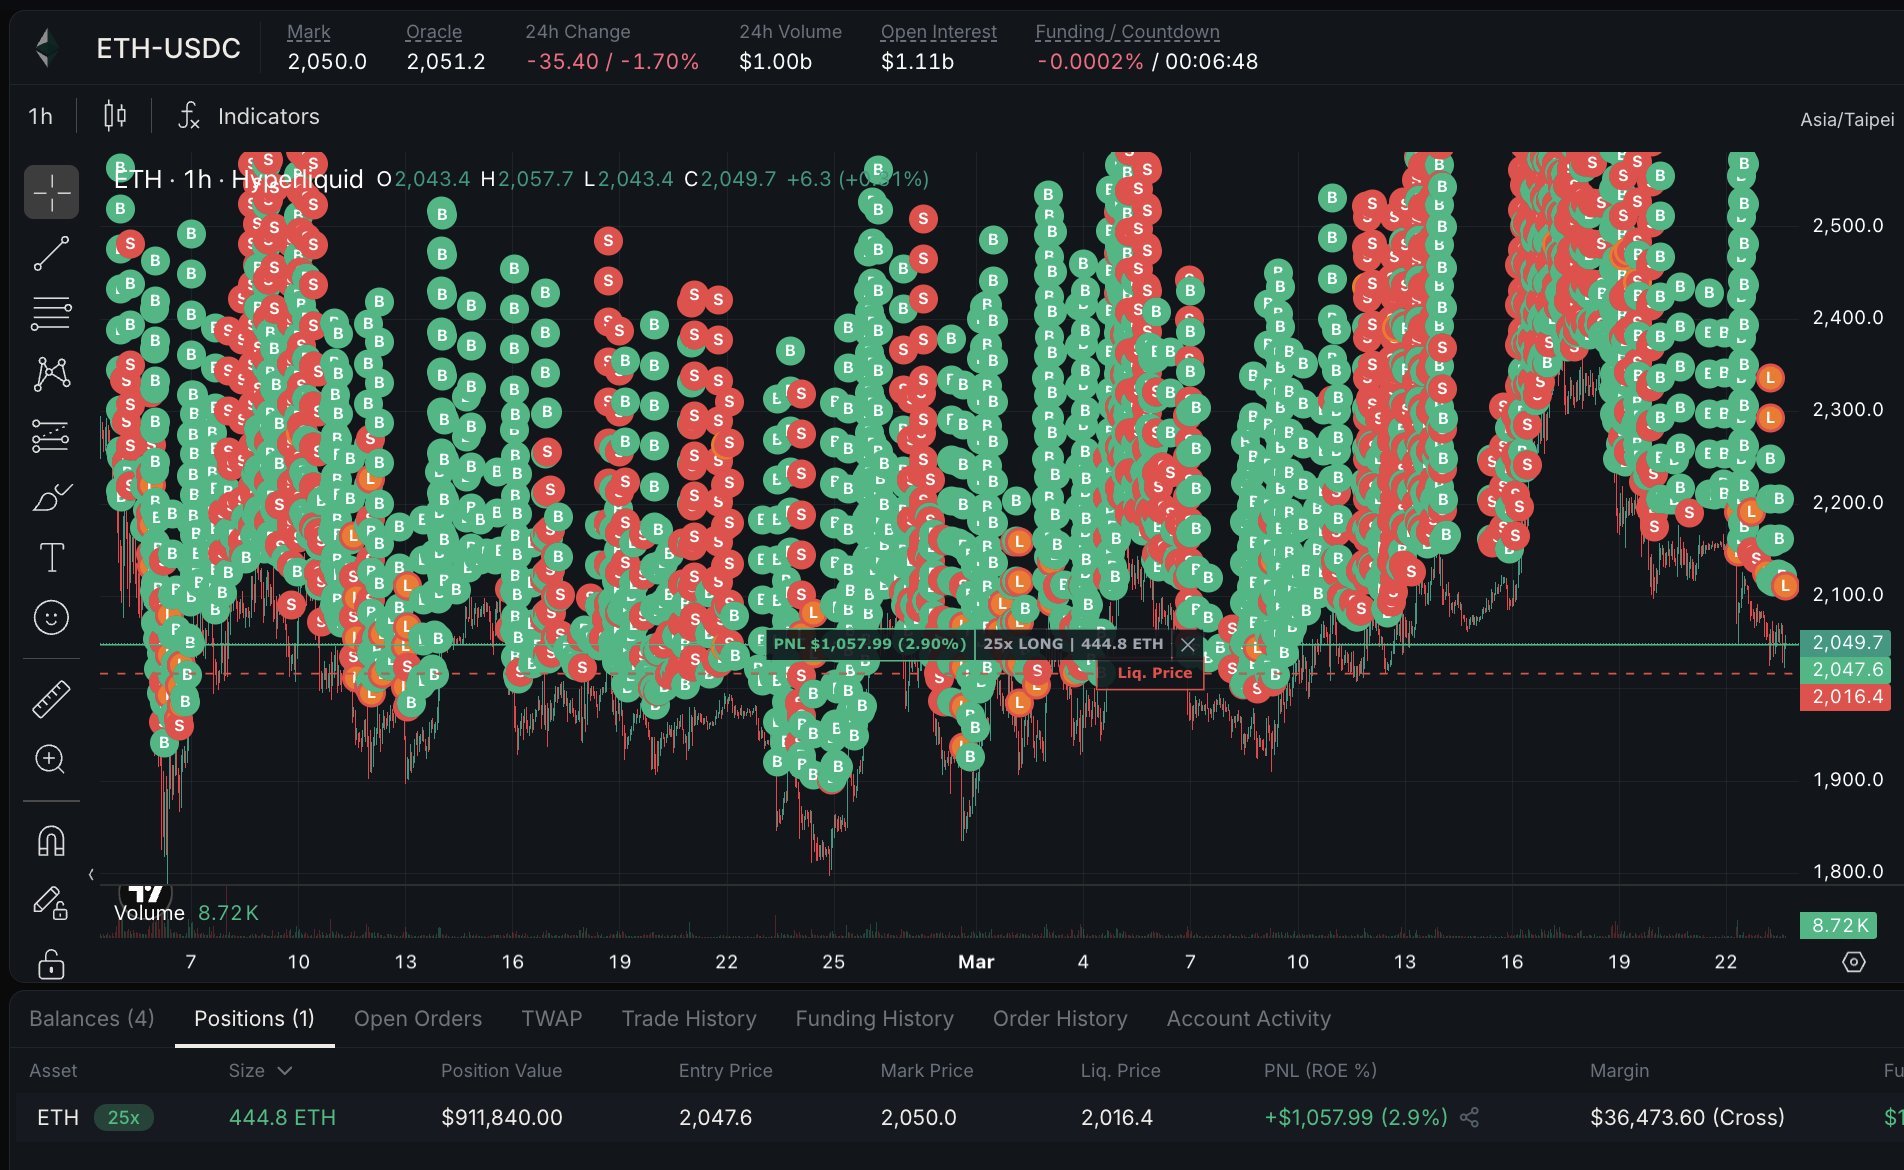Close the 25x LONG position label
Screen dimensions: 1904x1170
1187,644
